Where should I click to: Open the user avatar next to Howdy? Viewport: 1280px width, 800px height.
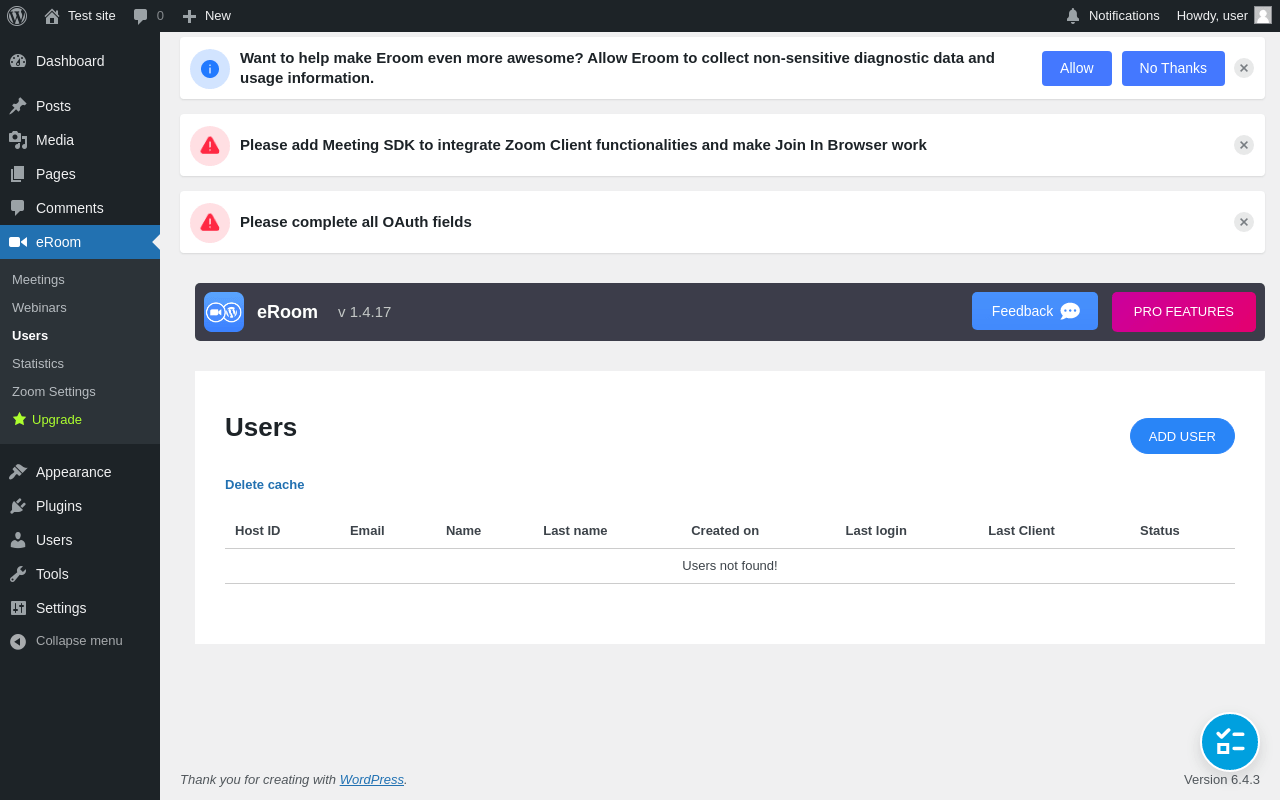pos(1263,15)
